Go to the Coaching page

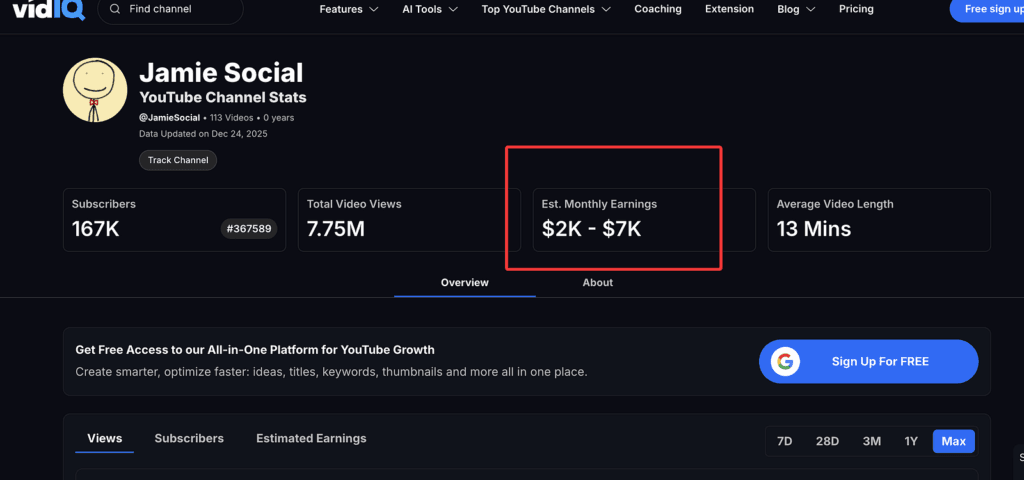point(658,9)
